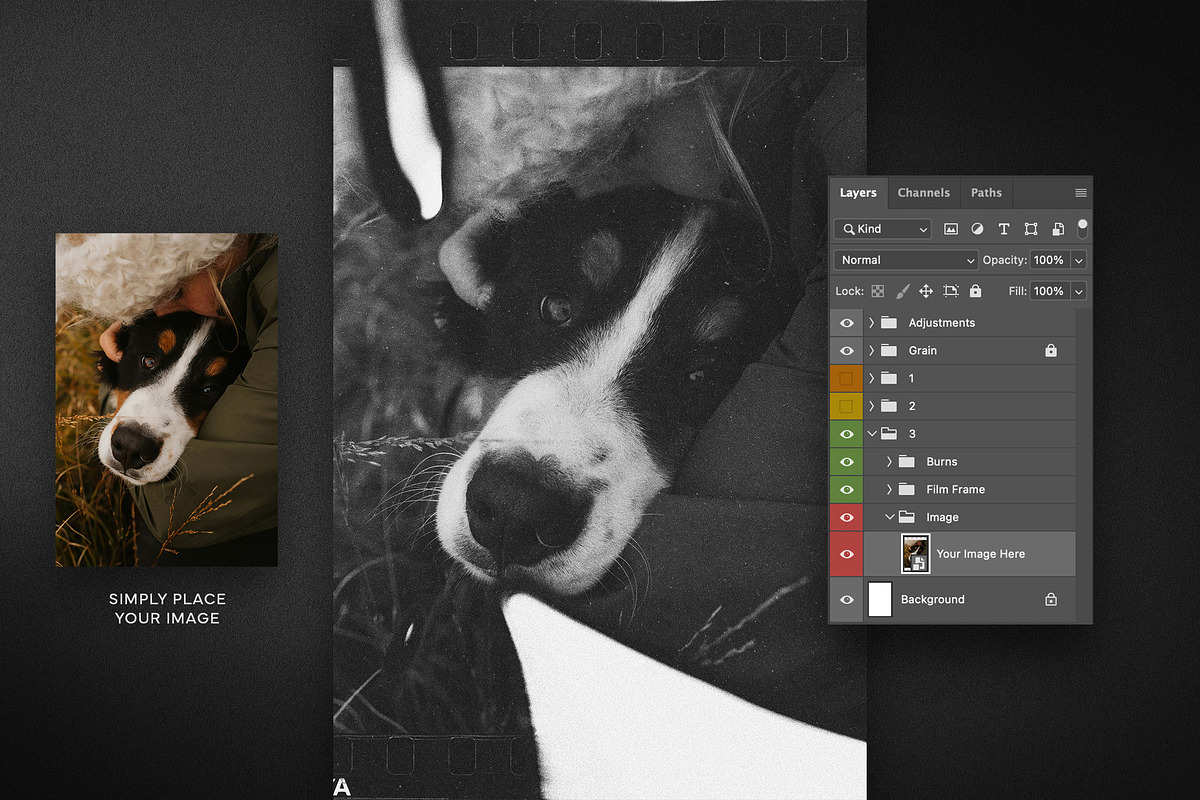The image size is (1200, 800).
Task: Expand the Burns group
Action: (889, 462)
